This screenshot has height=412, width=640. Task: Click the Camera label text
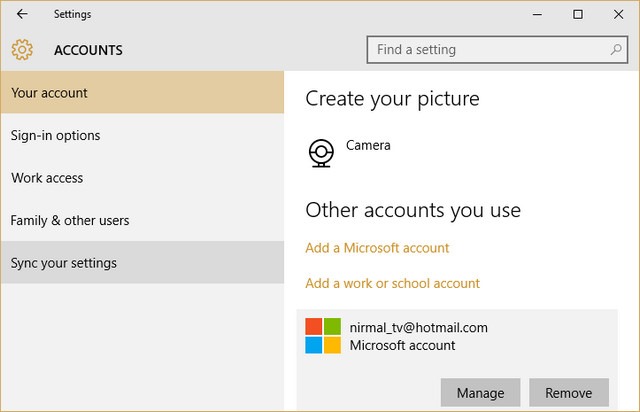(368, 145)
